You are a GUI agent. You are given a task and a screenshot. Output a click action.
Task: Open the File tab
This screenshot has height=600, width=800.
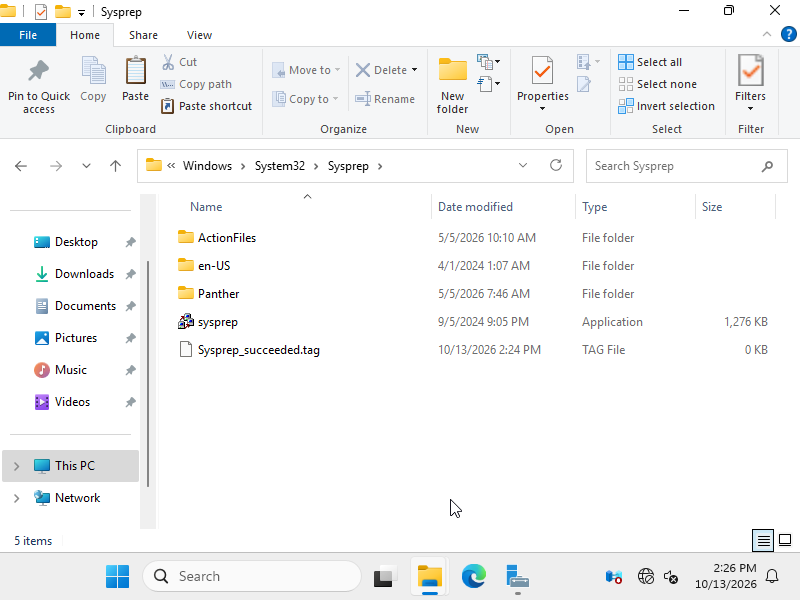[x=28, y=35]
